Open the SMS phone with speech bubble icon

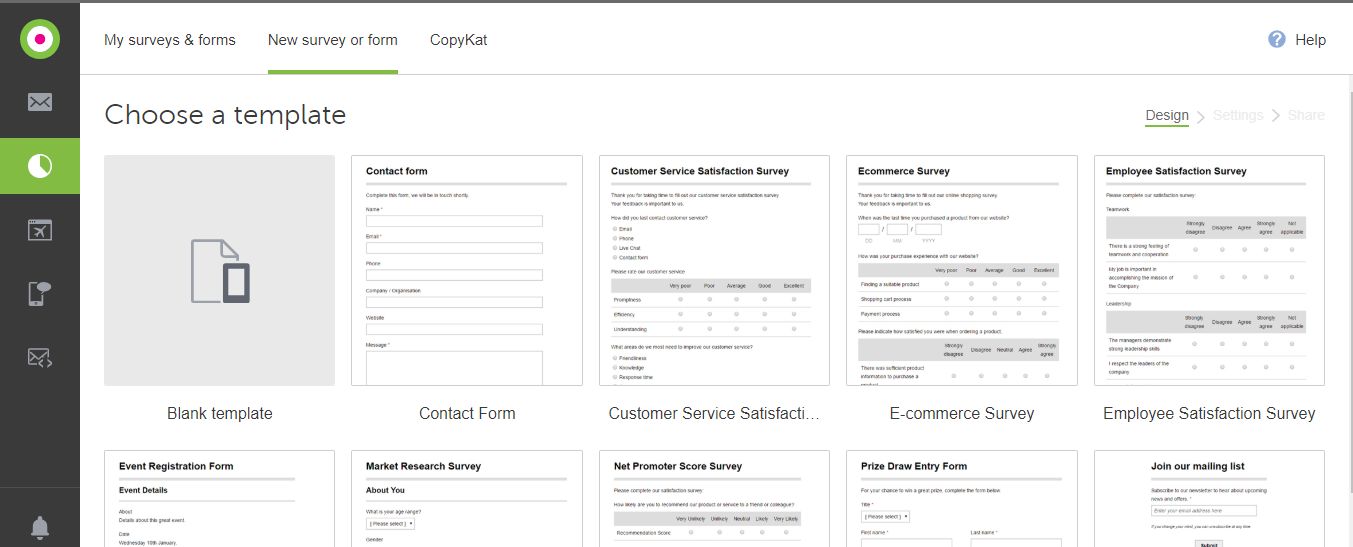tap(40, 294)
